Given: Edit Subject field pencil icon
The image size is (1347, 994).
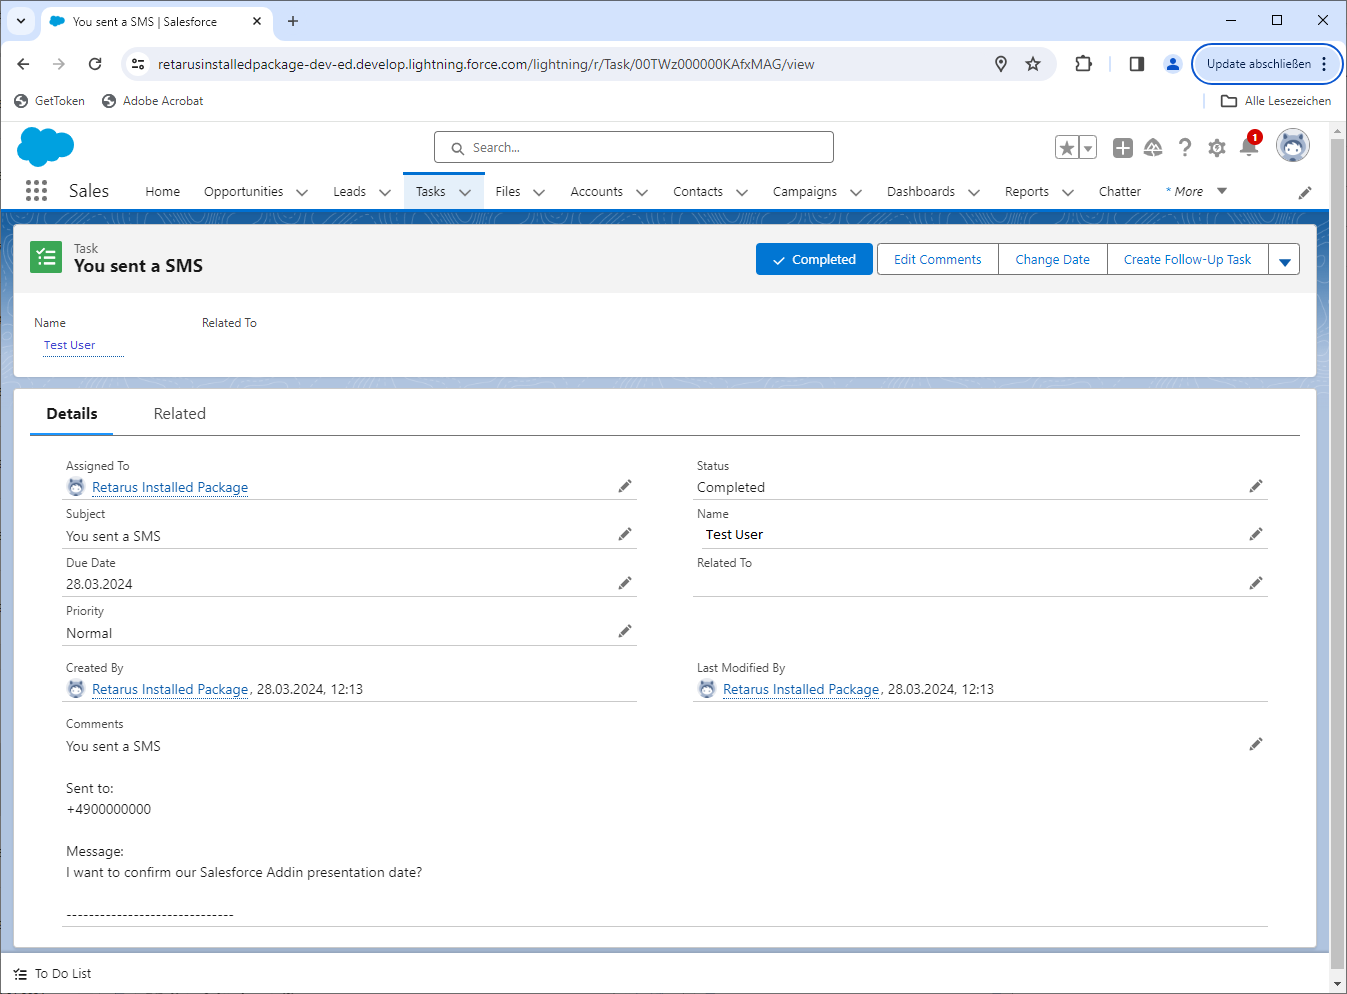Looking at the screenshot, I should tap(625, 535).
